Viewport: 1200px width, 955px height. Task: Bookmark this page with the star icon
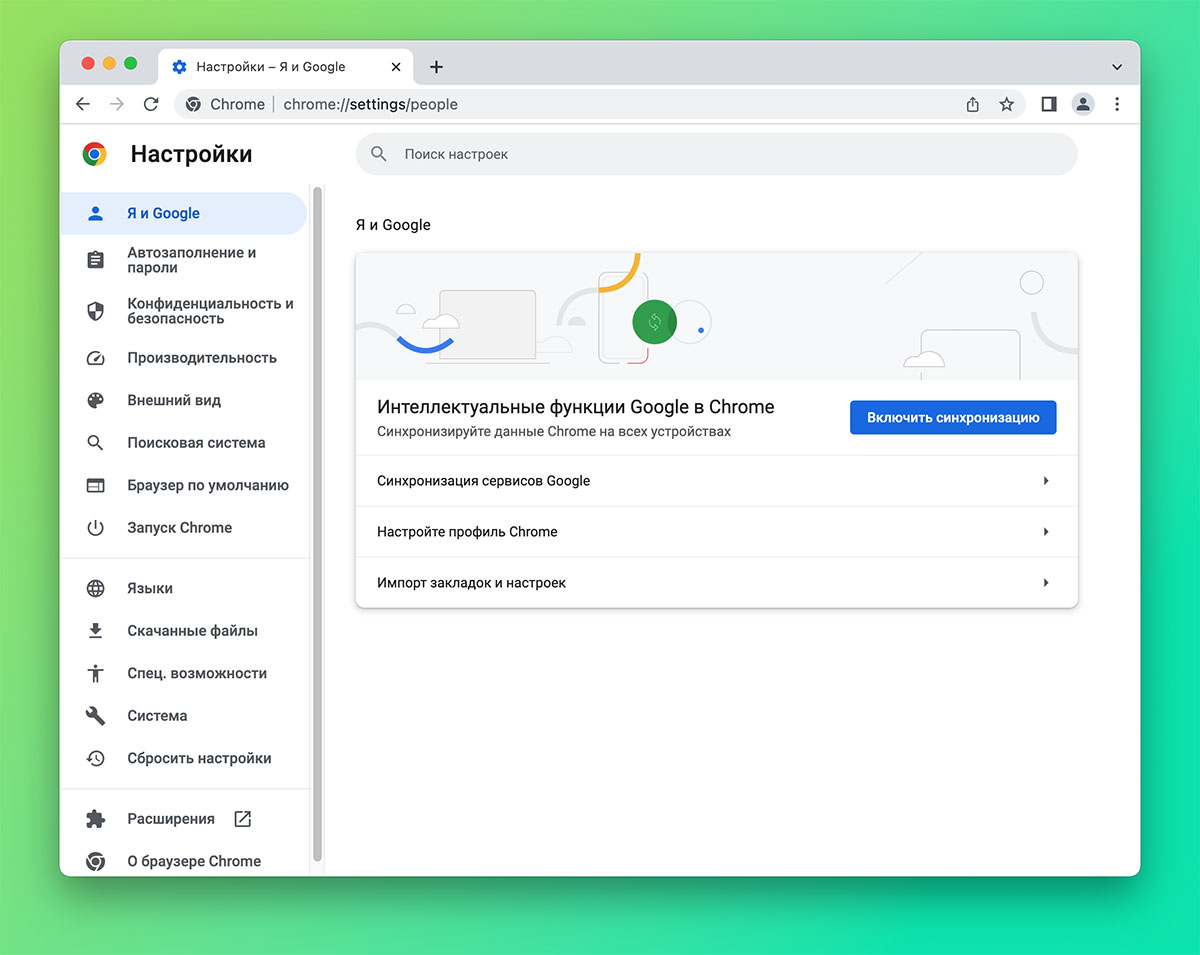click(x=1006, y=104)
